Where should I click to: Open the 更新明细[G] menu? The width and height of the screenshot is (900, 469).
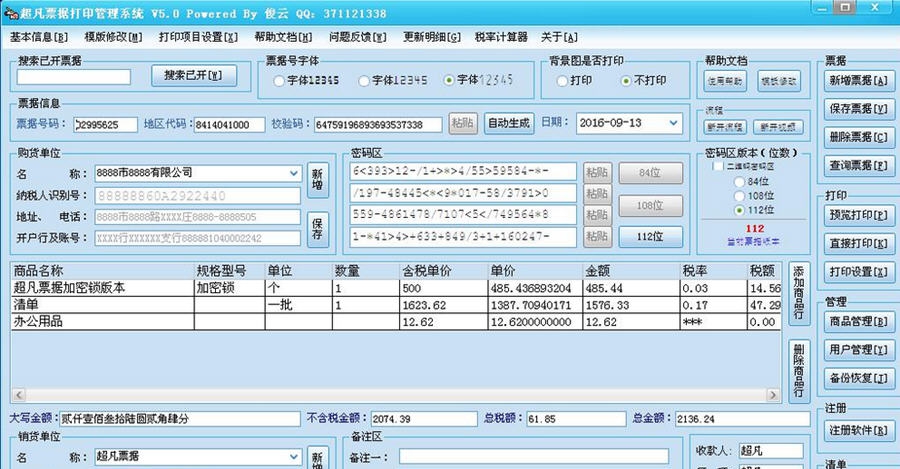[x=432, y=37]
